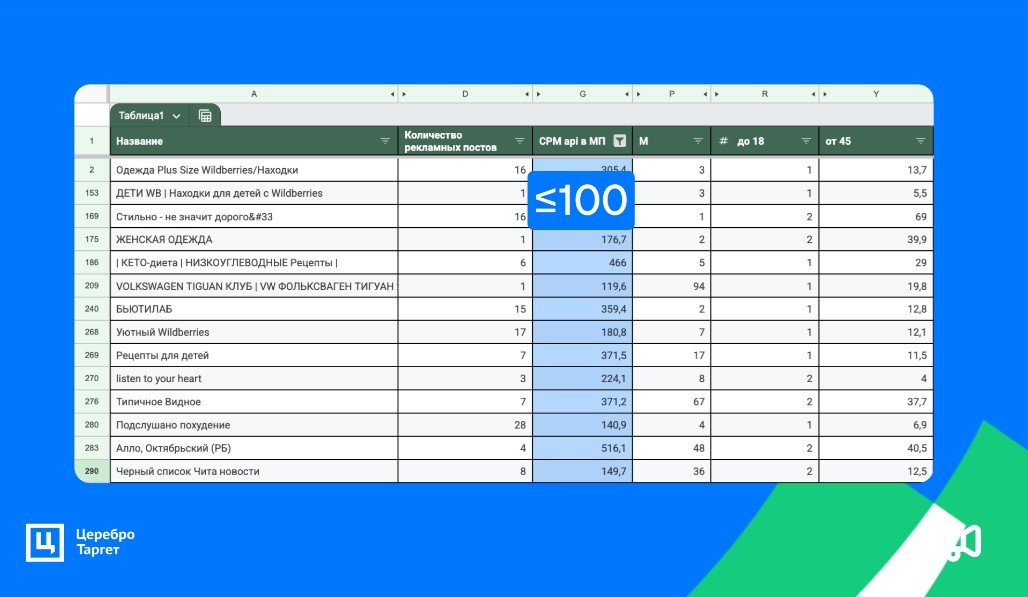Expand hidden columns left of column G

click(538, 94)
